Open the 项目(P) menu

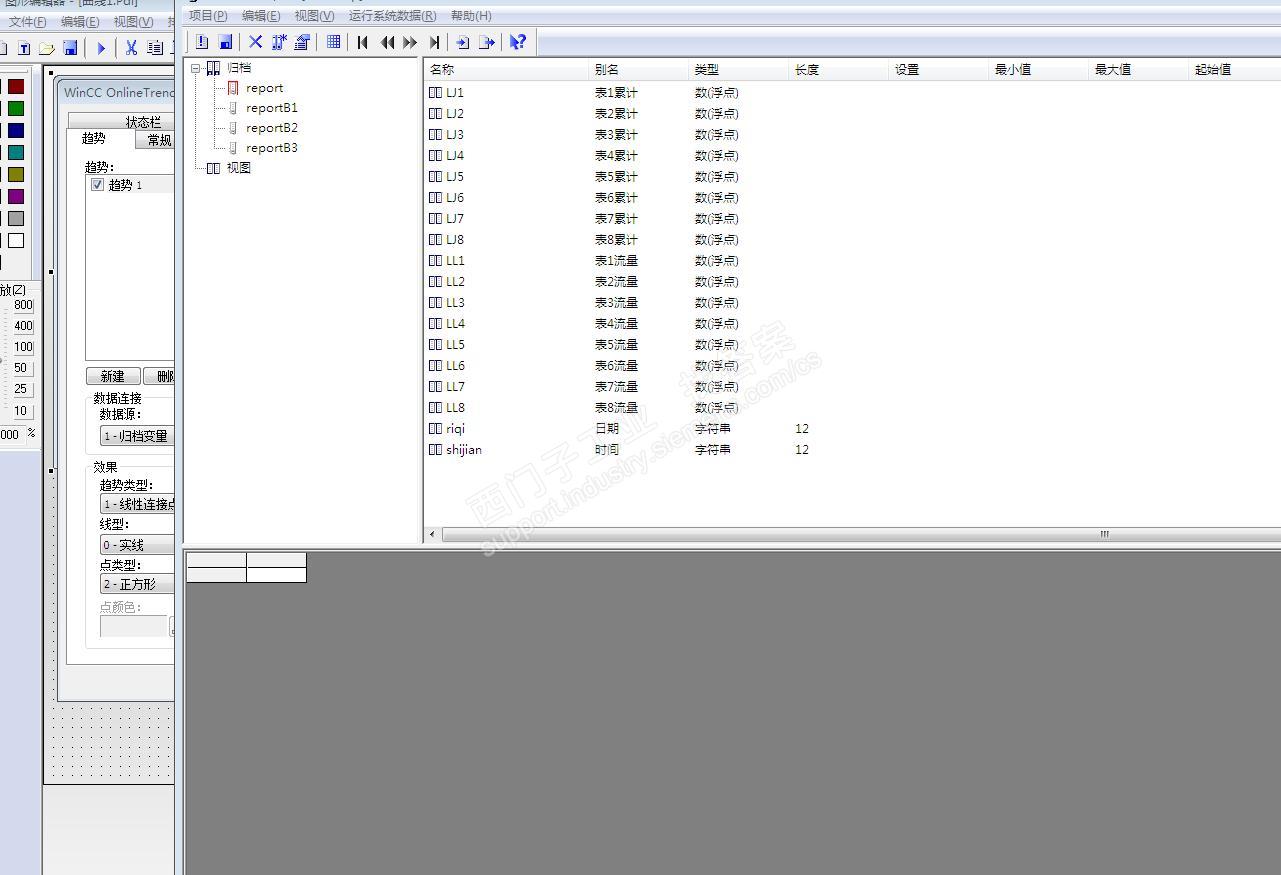(208, 16)
